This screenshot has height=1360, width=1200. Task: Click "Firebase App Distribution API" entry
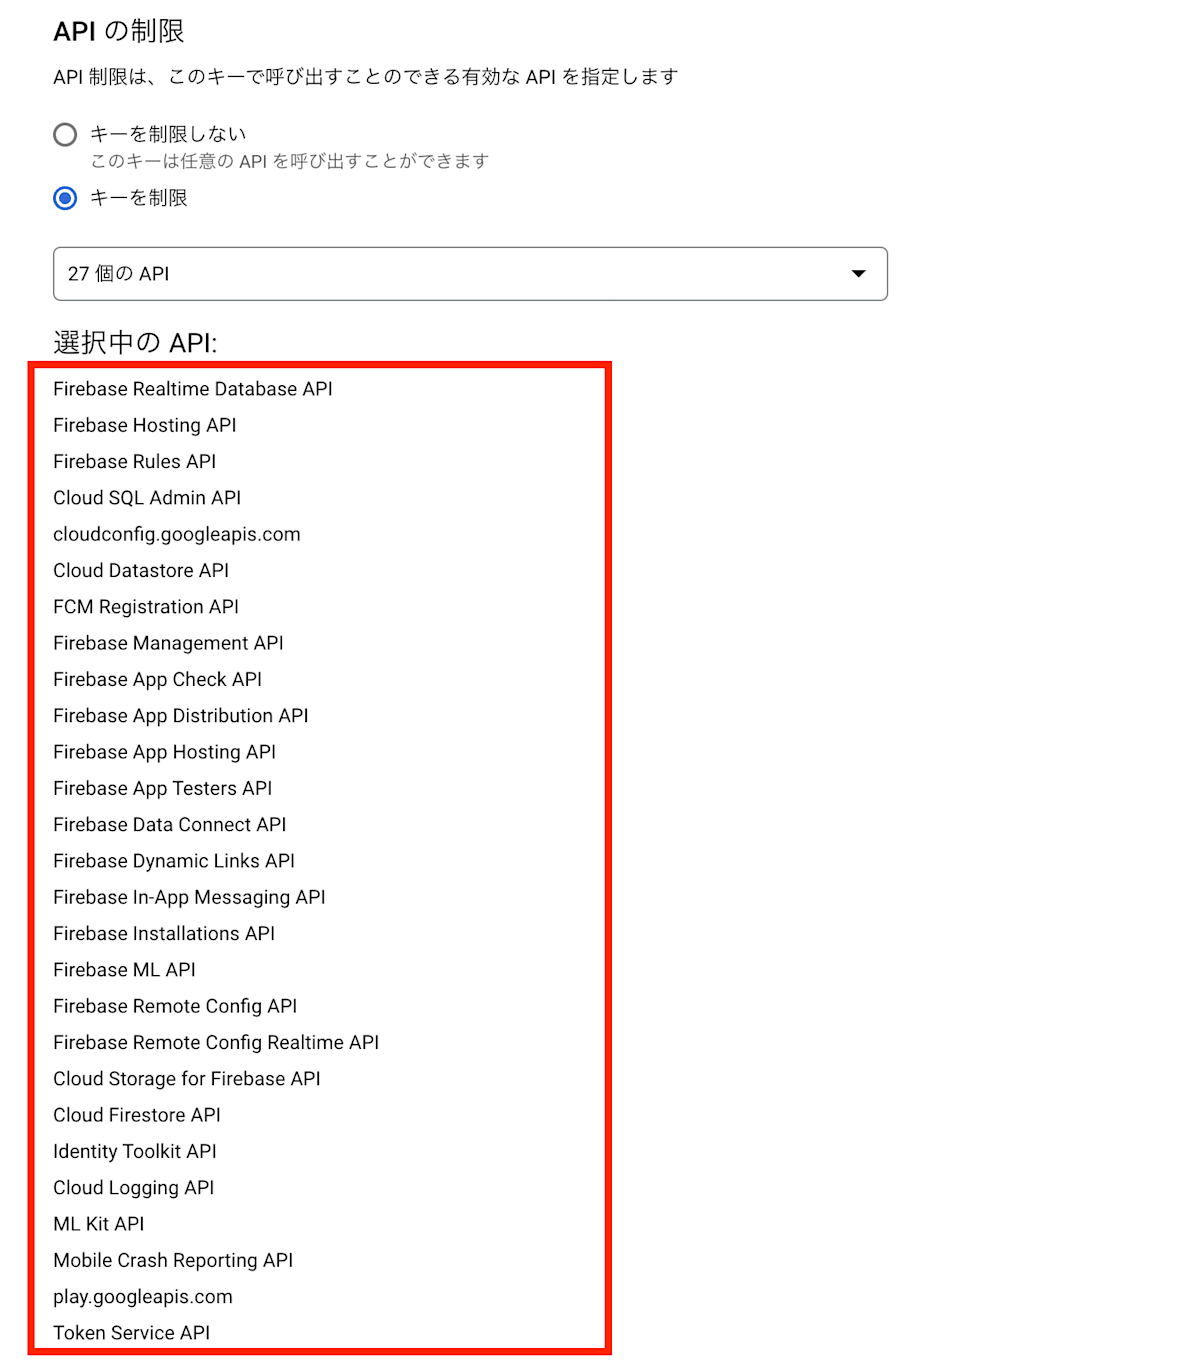[181, 716]
